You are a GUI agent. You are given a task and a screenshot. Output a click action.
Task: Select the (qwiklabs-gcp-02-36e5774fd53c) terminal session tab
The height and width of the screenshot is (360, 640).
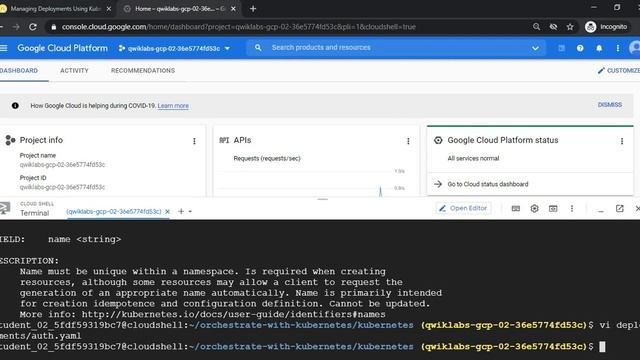pyautogui.click(x=114, y=211)
